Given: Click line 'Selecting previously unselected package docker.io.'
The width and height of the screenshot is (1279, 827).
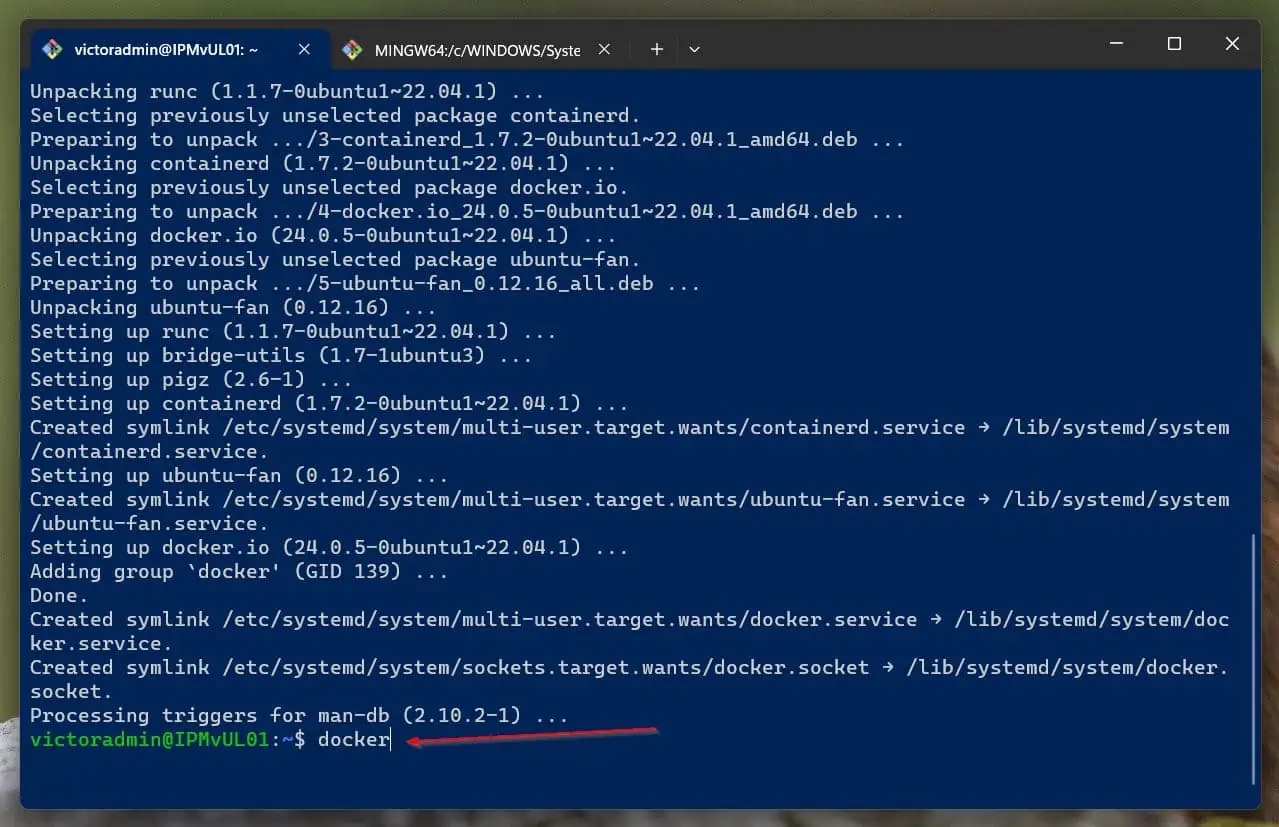Looking at the screenshot, I should coord(329,188).
